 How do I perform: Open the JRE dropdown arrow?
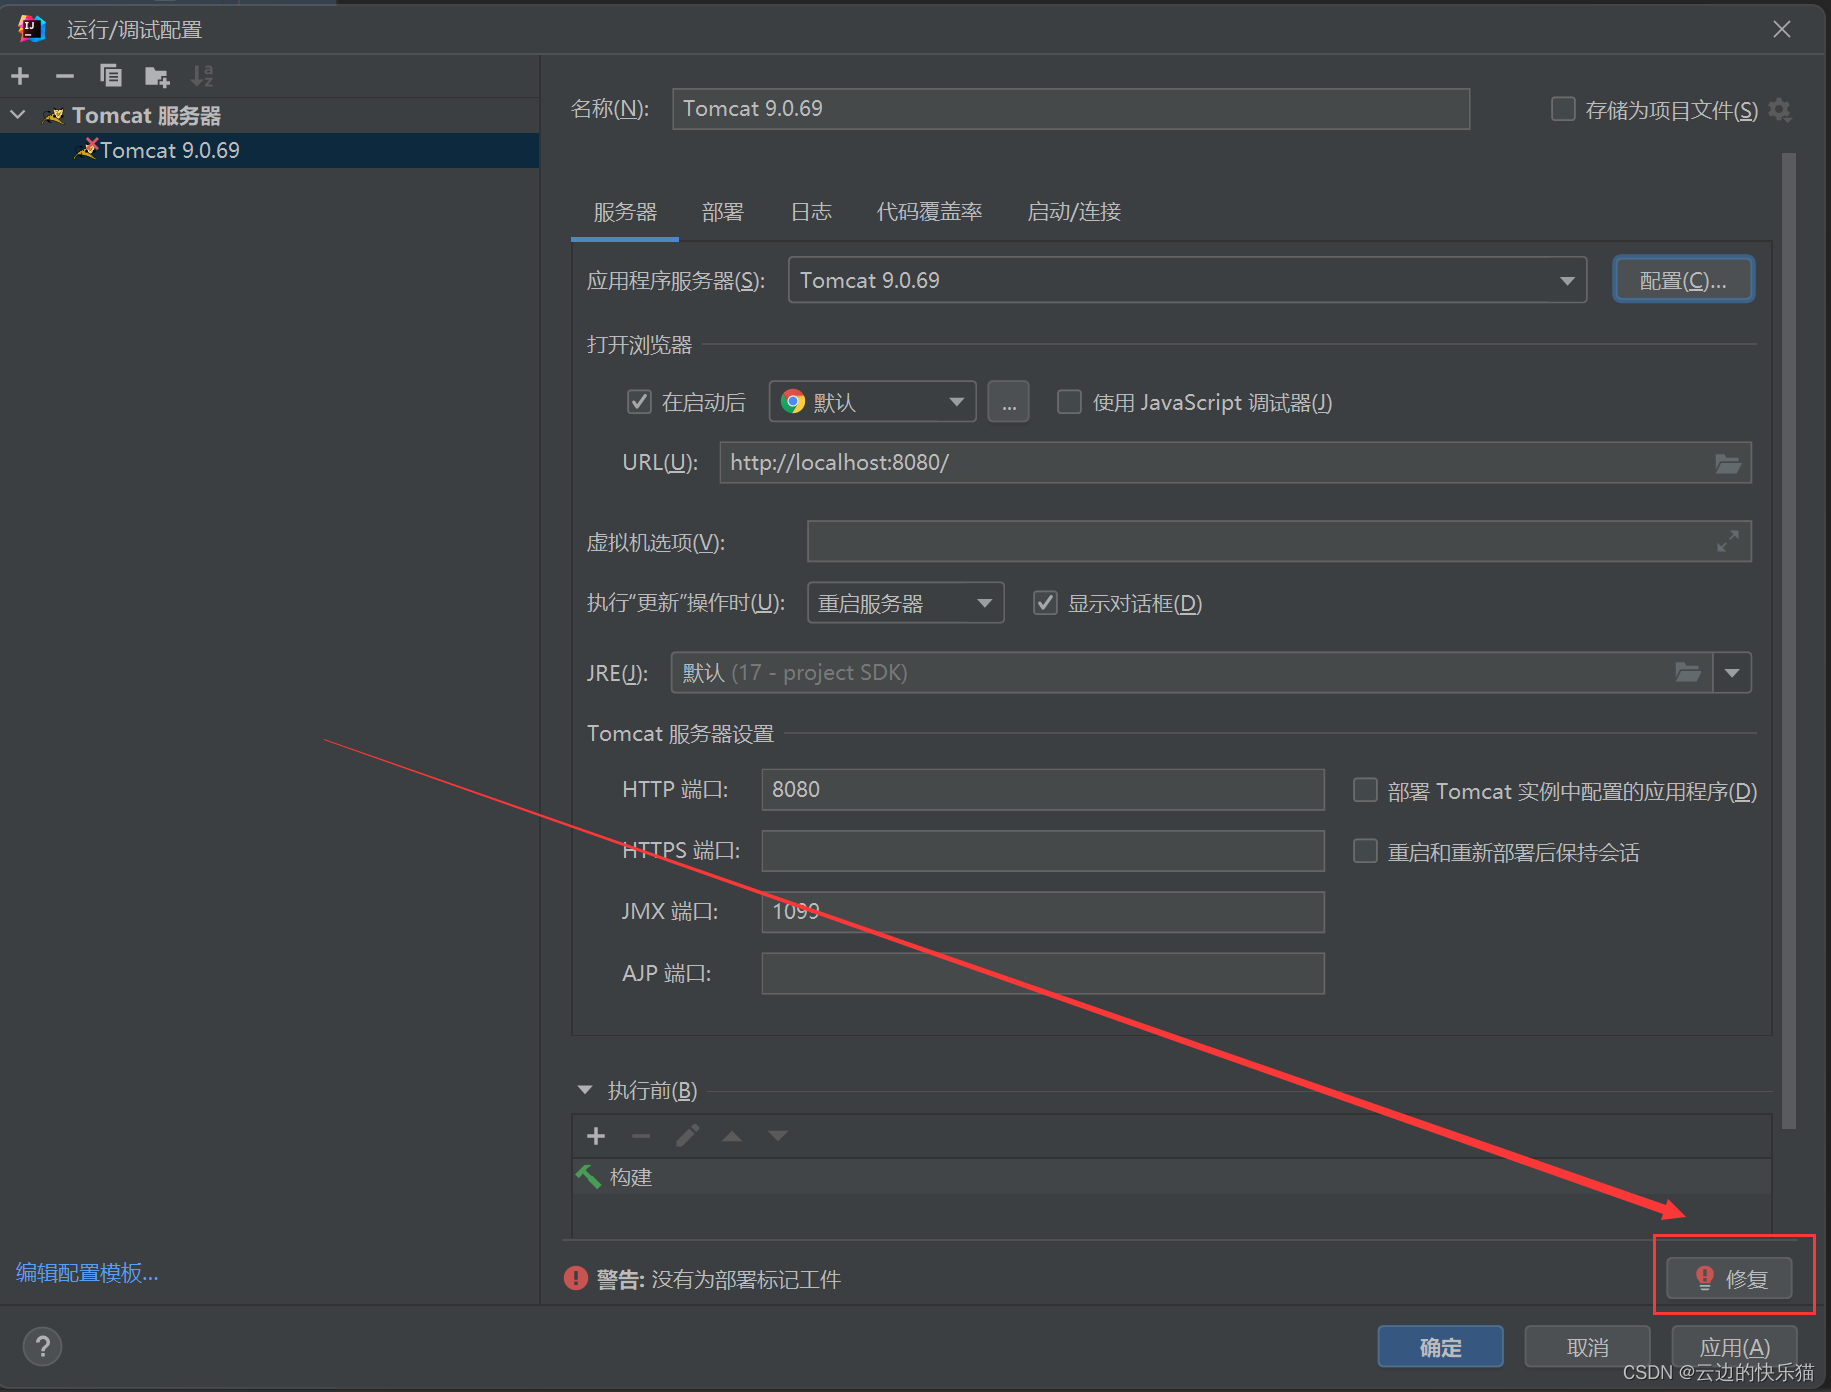pyautogui.click(x=1732, y=672)
